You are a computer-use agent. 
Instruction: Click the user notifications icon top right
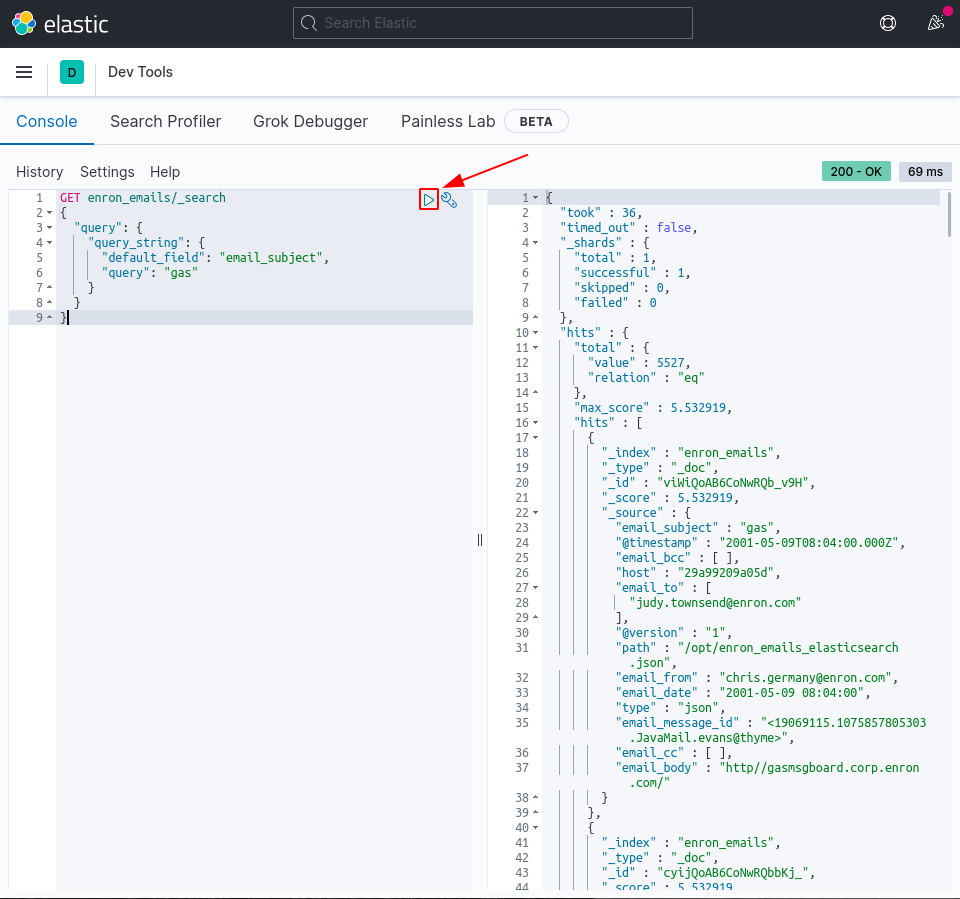coord(934,22)
